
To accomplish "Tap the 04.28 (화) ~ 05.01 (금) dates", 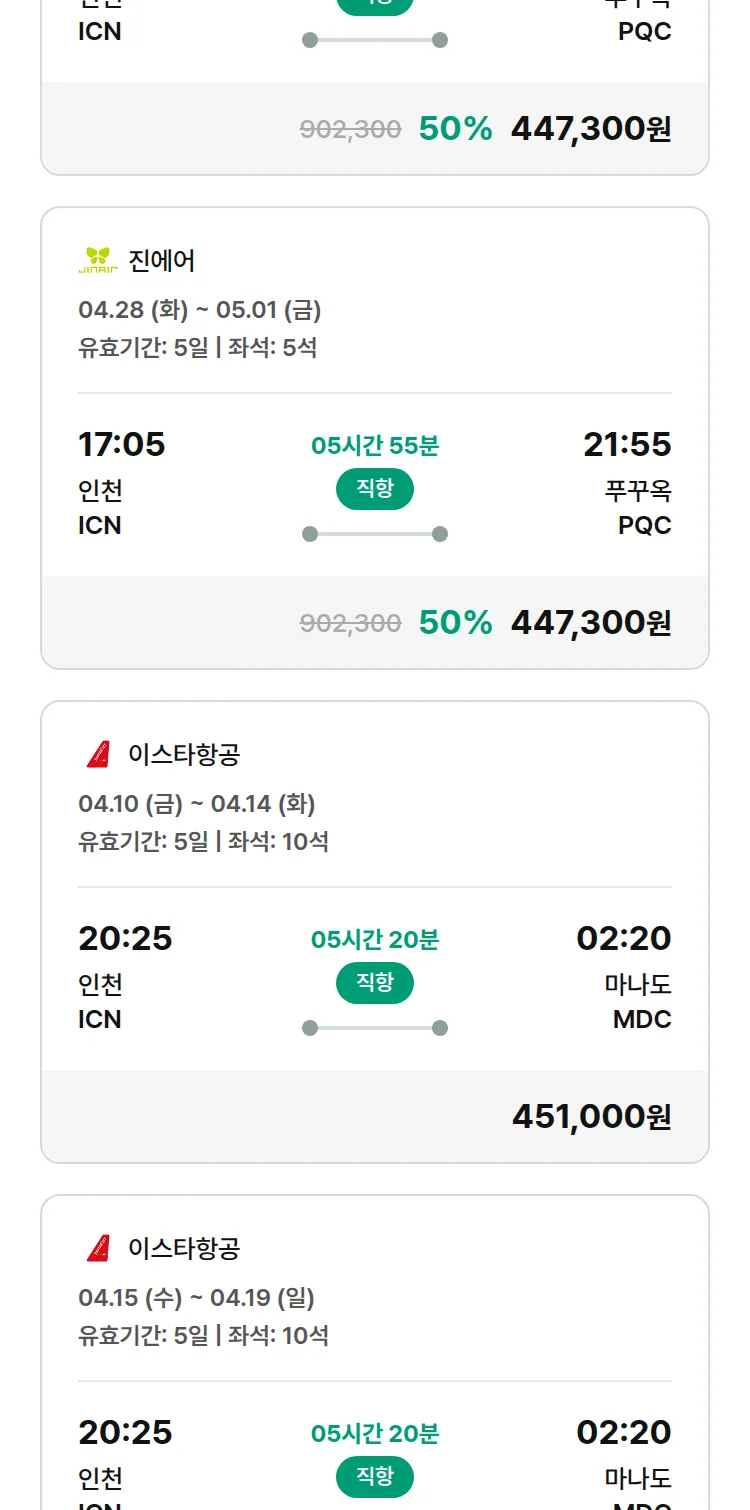I will pos(200,310).
